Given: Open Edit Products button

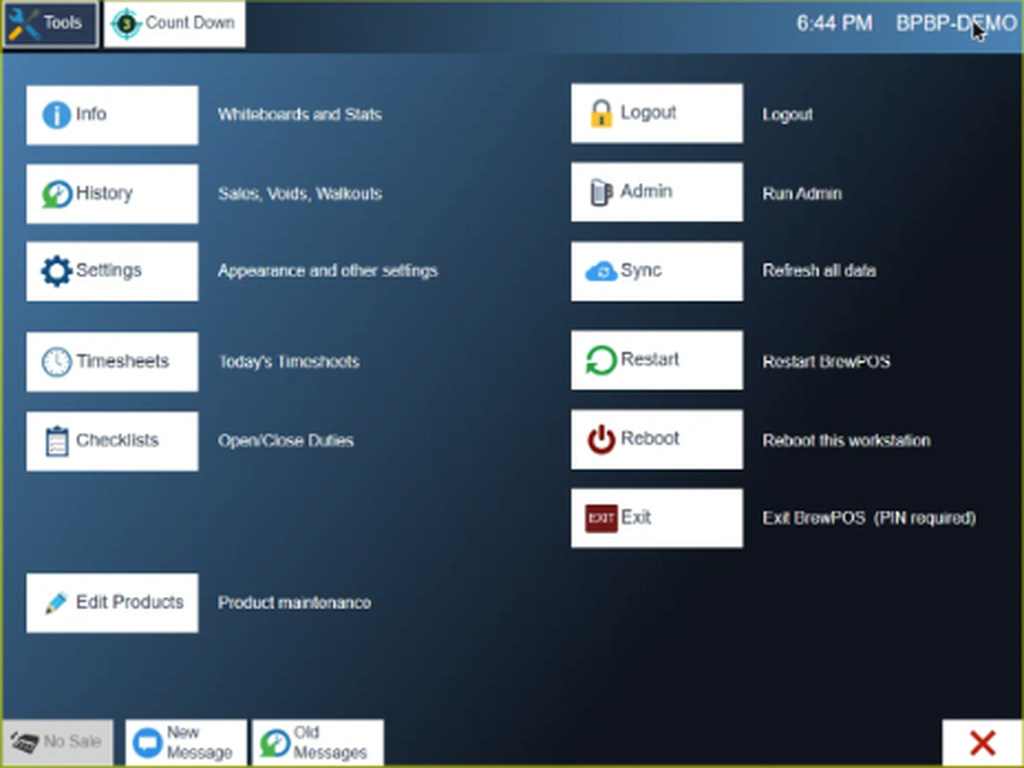Looking at the screenshot, I should point(112,603).
